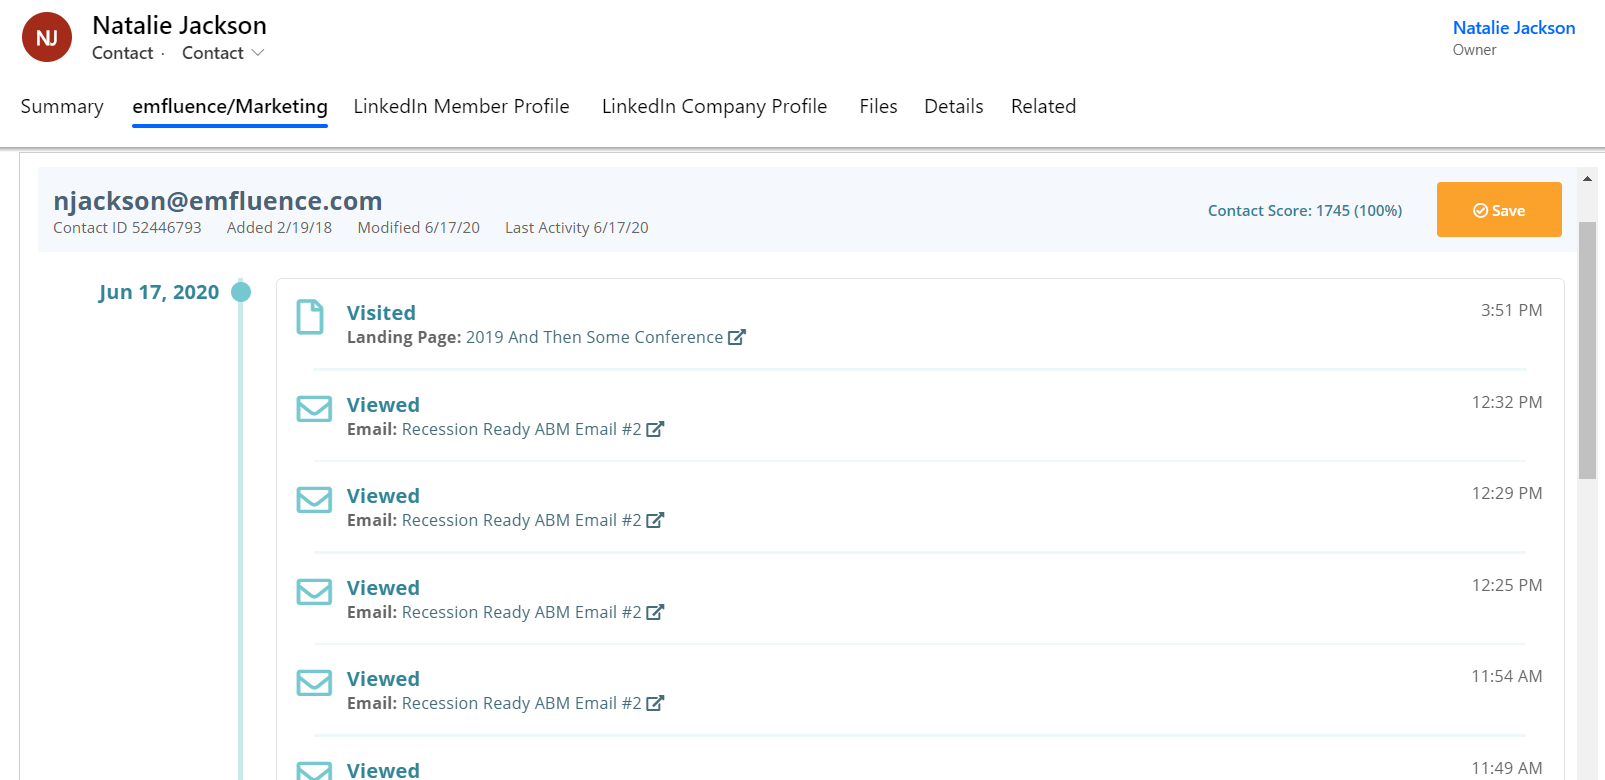Click the Added 2/19/18 text
Viewport: 1605px width, 780px height.
click(279, 228)
